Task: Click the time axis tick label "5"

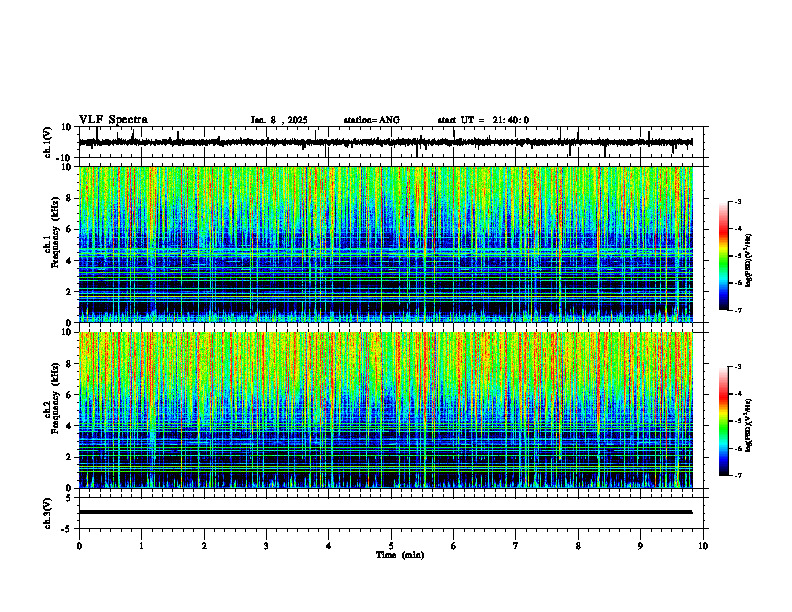Action: tap(391, 546)
